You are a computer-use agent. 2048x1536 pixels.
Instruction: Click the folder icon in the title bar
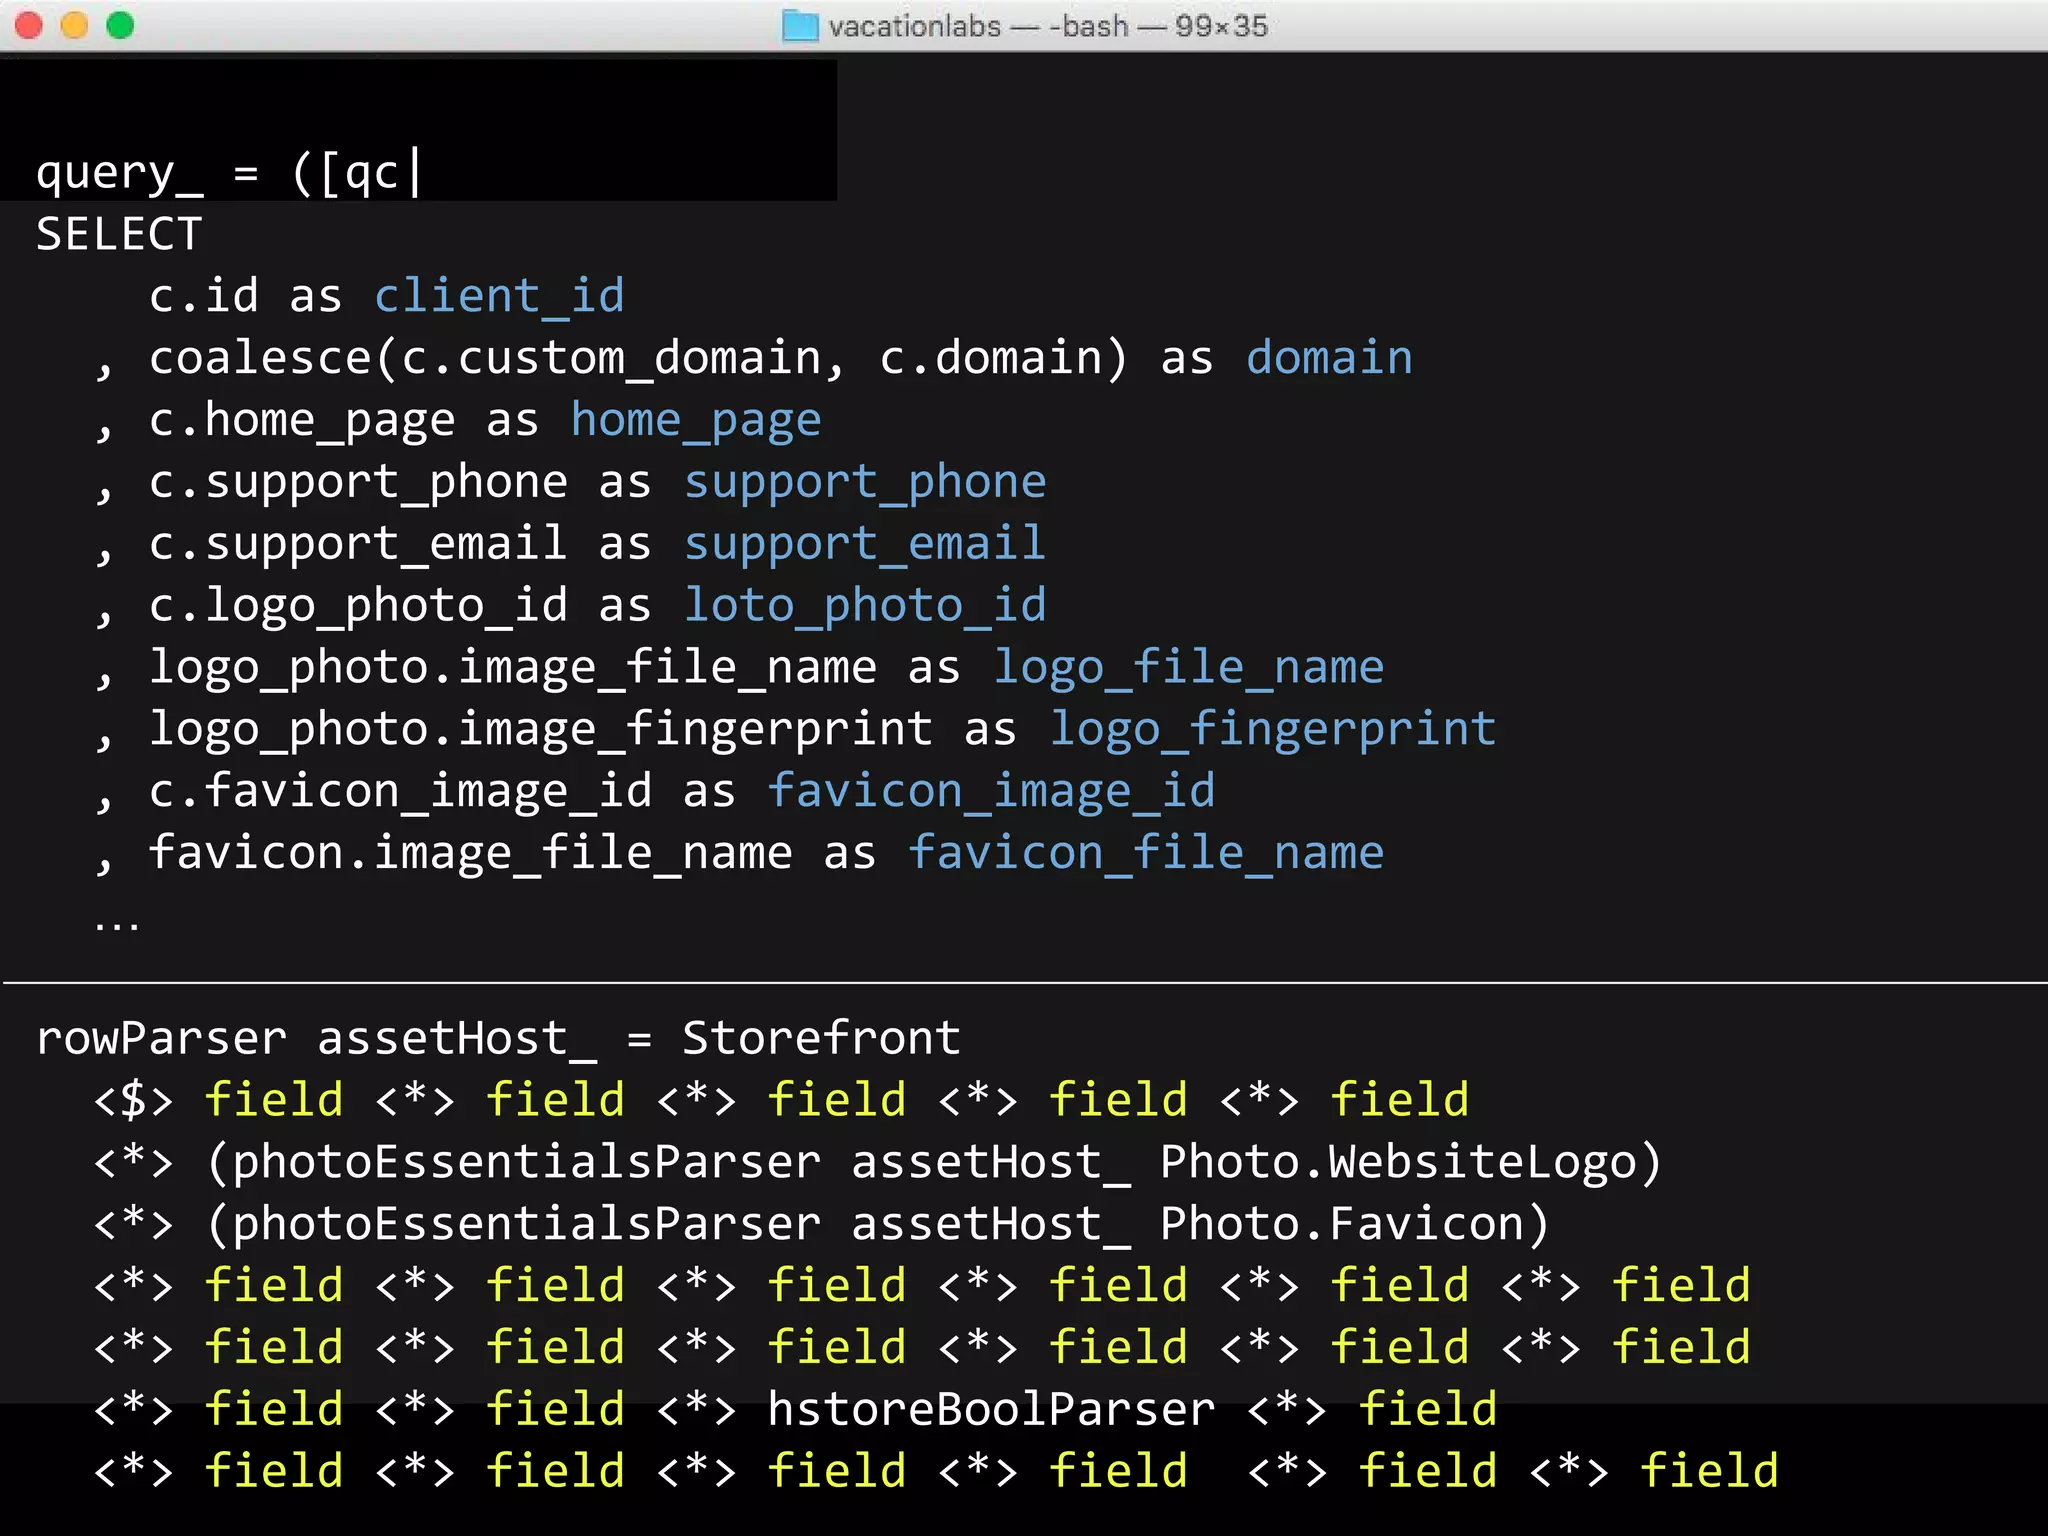800,26
